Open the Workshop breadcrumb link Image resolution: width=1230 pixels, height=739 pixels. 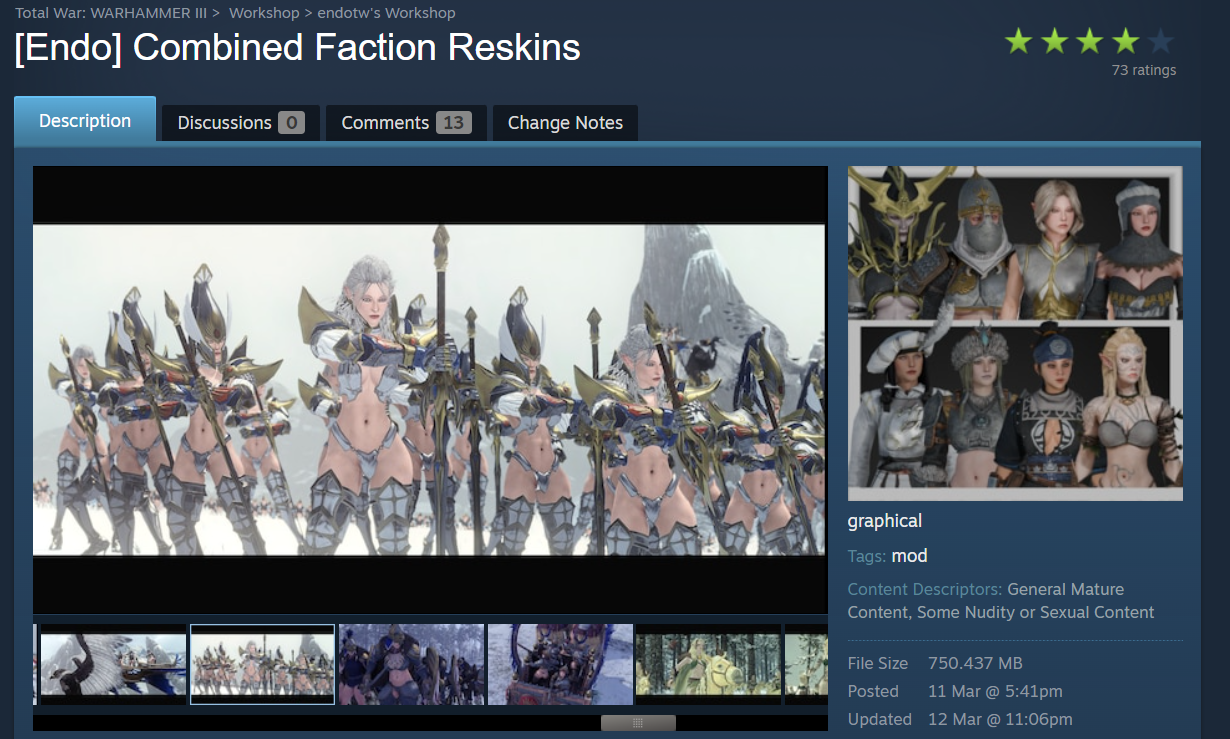[x=264, y=13]
